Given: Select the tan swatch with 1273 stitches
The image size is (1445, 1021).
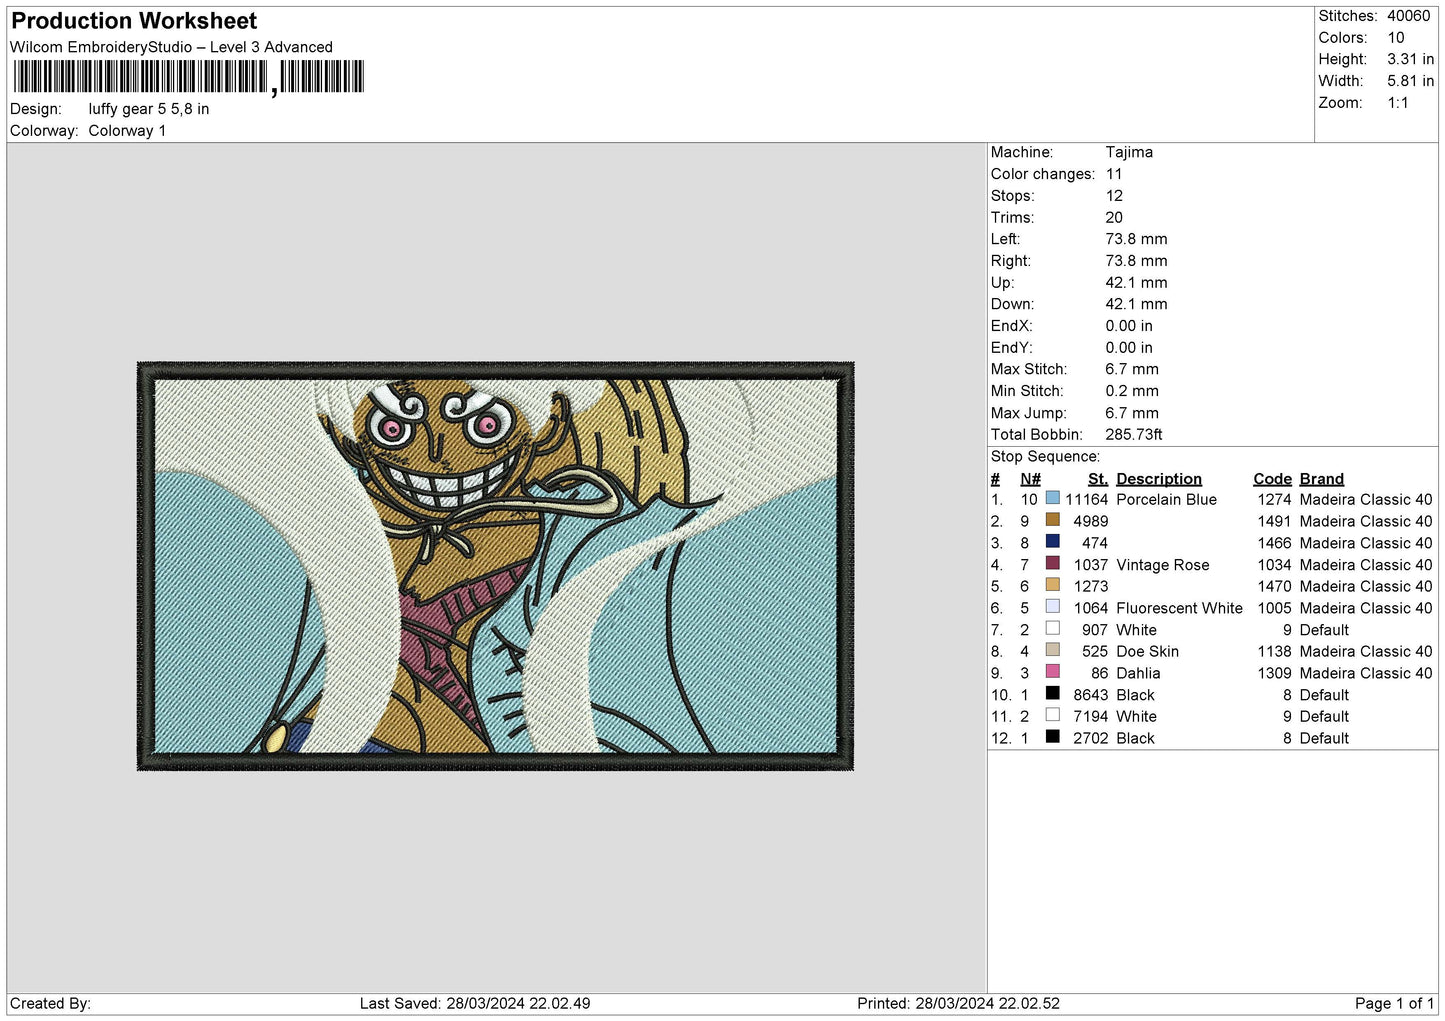Looking at the screenshot, I should 1052,585.
